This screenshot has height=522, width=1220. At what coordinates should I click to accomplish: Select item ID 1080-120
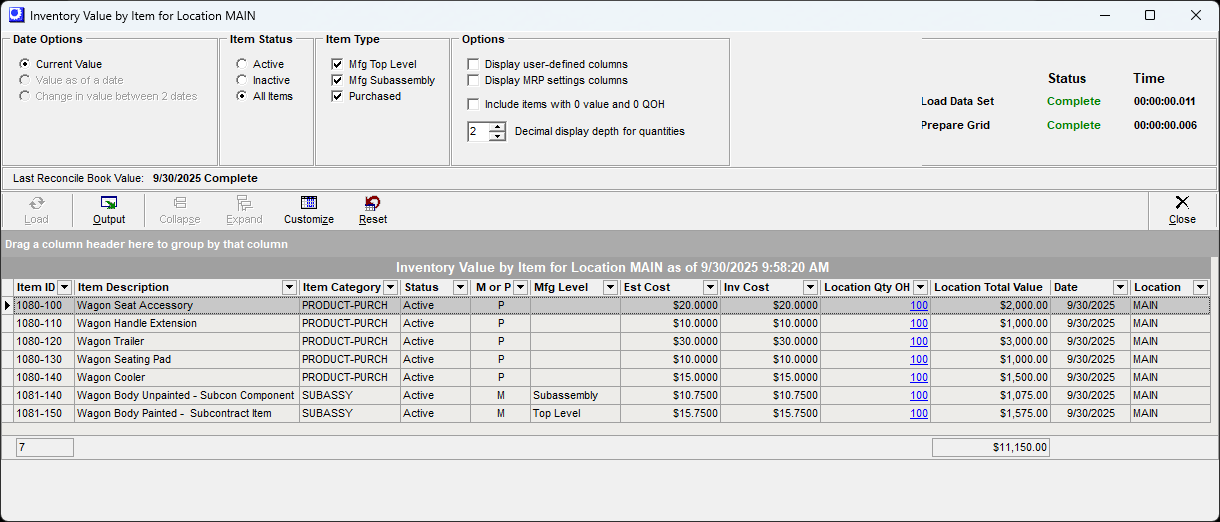pos(44,342)
